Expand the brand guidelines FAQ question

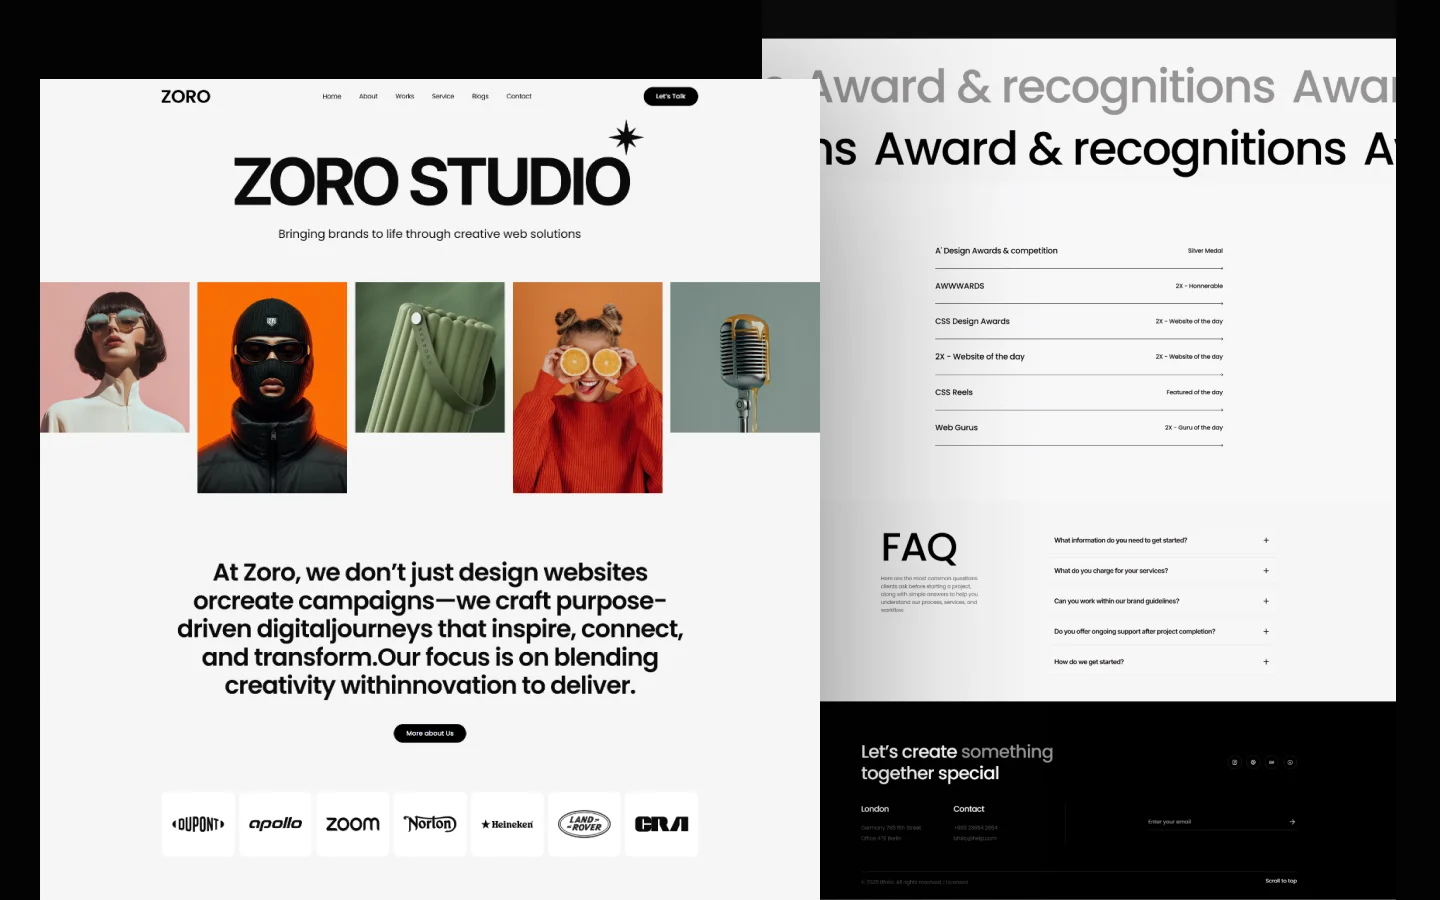pos(1265,601)
